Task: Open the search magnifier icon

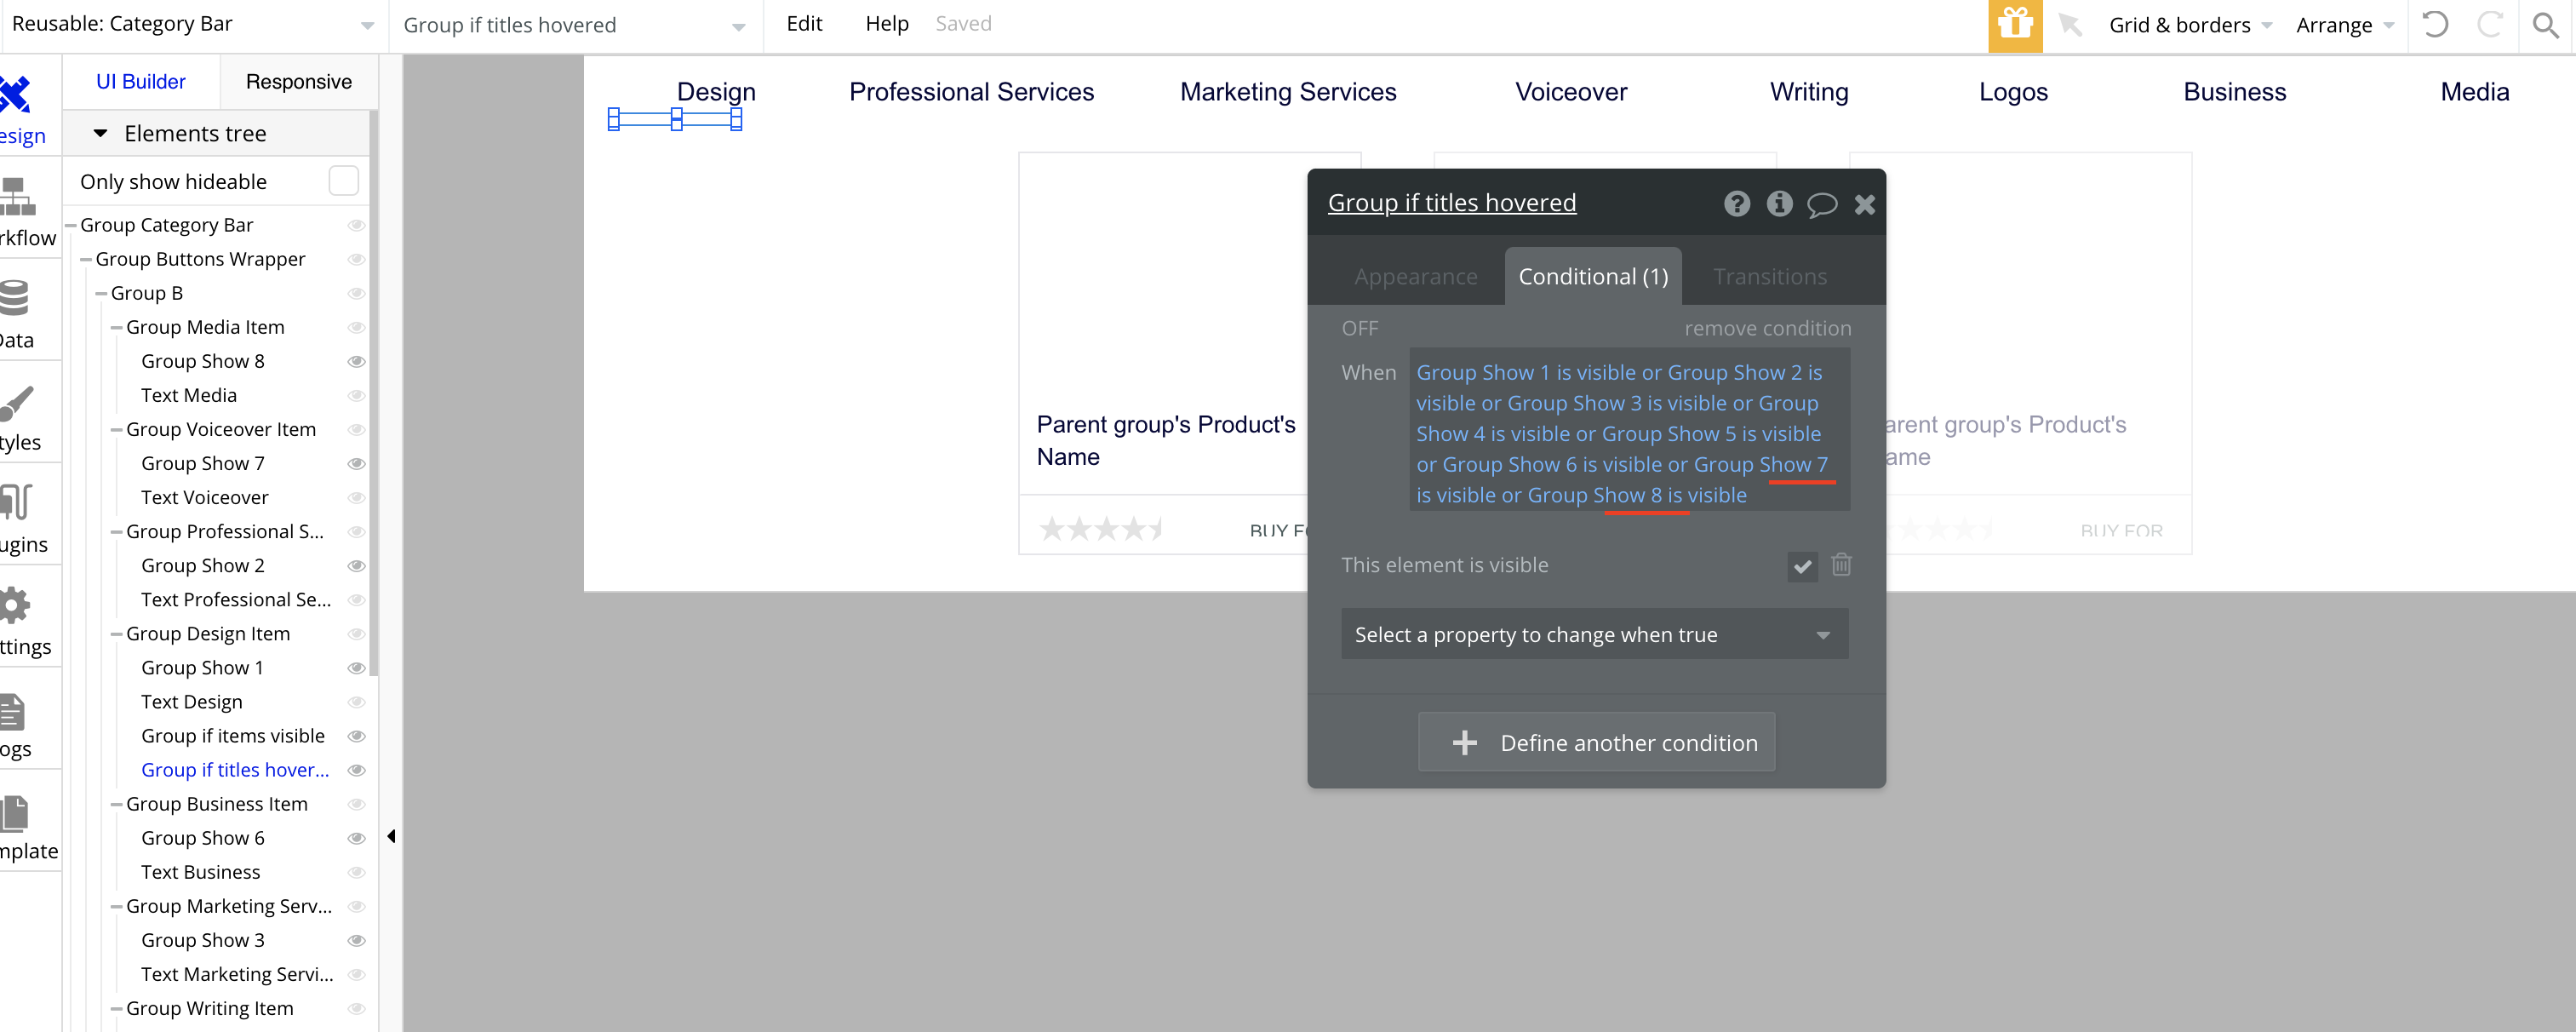Action: click(x=2546, y=24)
